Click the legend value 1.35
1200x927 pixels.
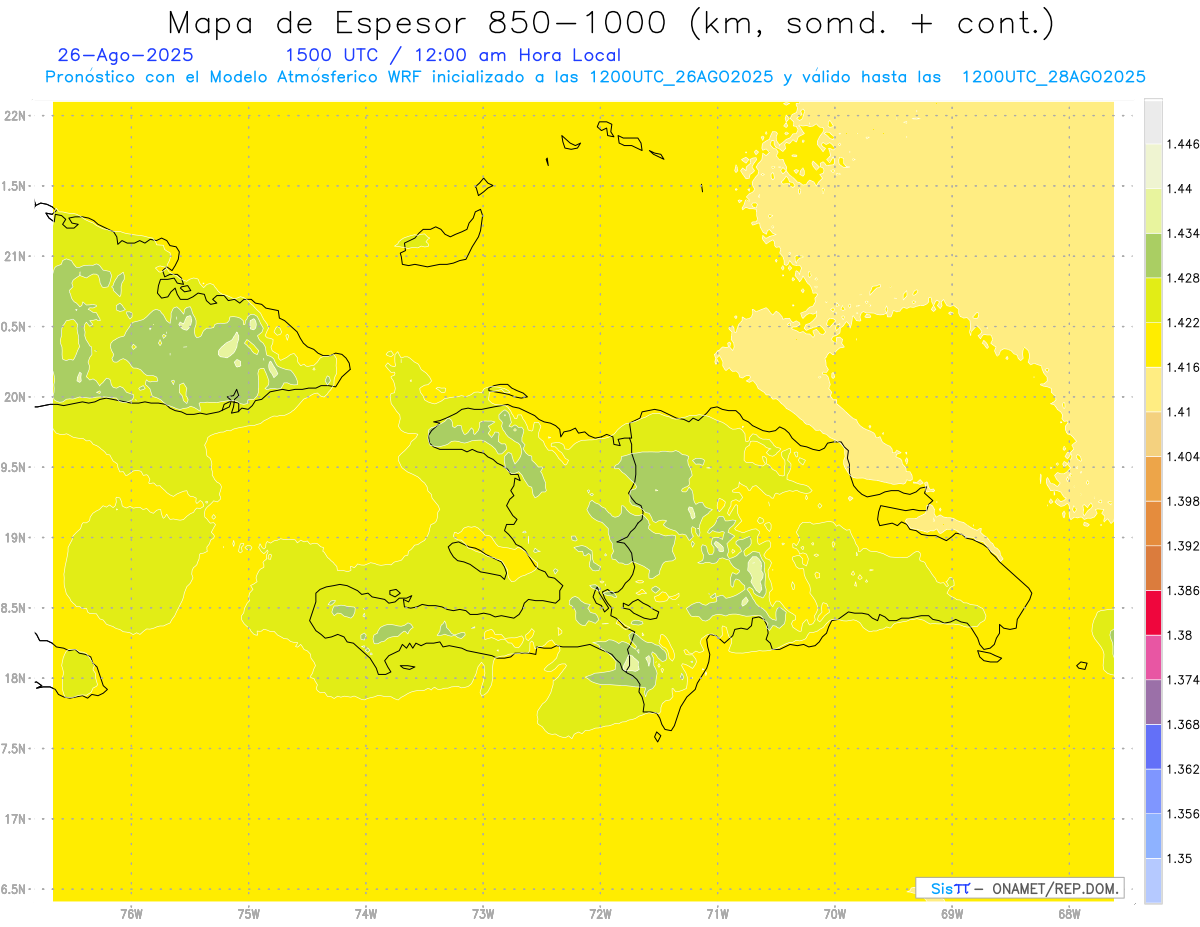point(1178,858)
